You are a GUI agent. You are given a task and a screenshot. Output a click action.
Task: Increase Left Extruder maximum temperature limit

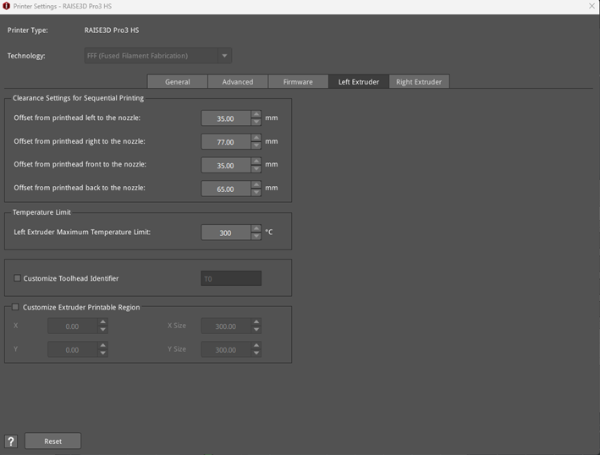pyautogui.click(x=256, y=228)
